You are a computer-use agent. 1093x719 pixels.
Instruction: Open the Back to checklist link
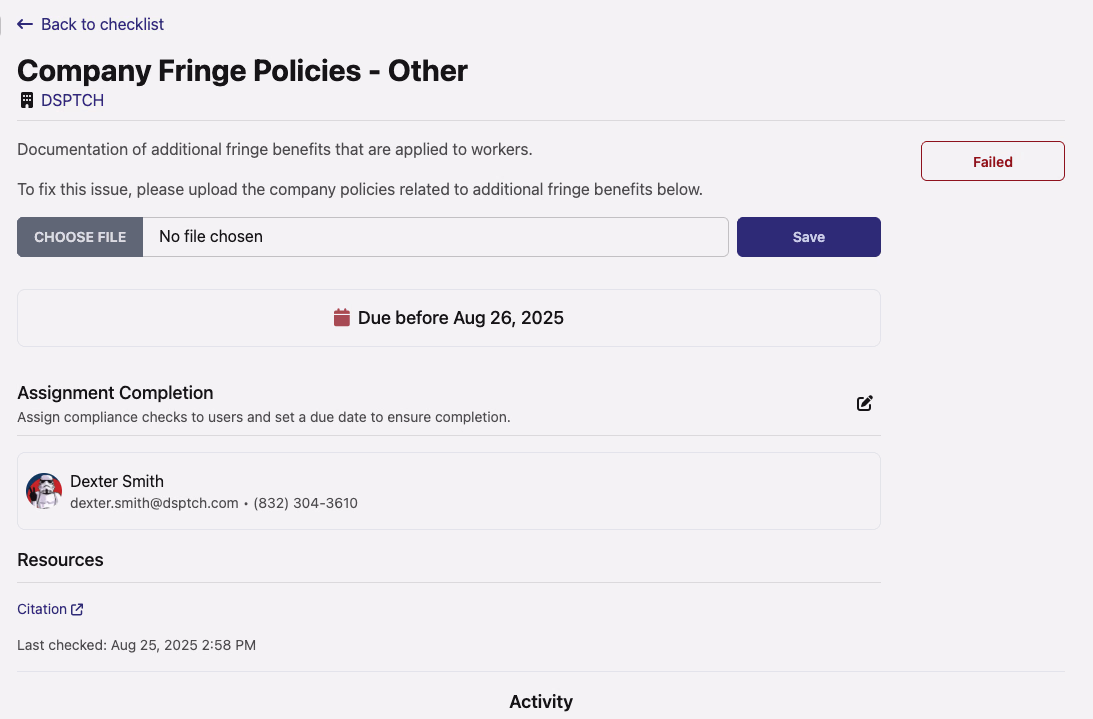[102, 24]
